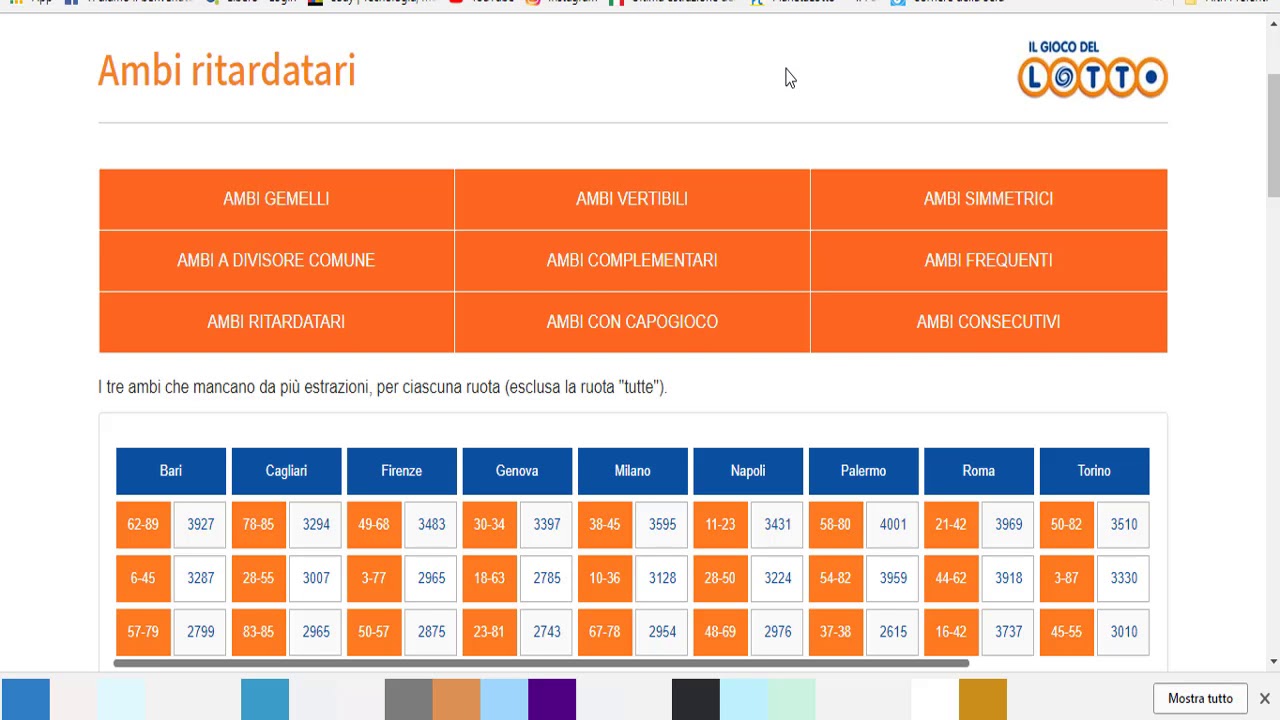Select Torino ambo 50-82
The image size is (1280, 720).
tap(1066, 525)
